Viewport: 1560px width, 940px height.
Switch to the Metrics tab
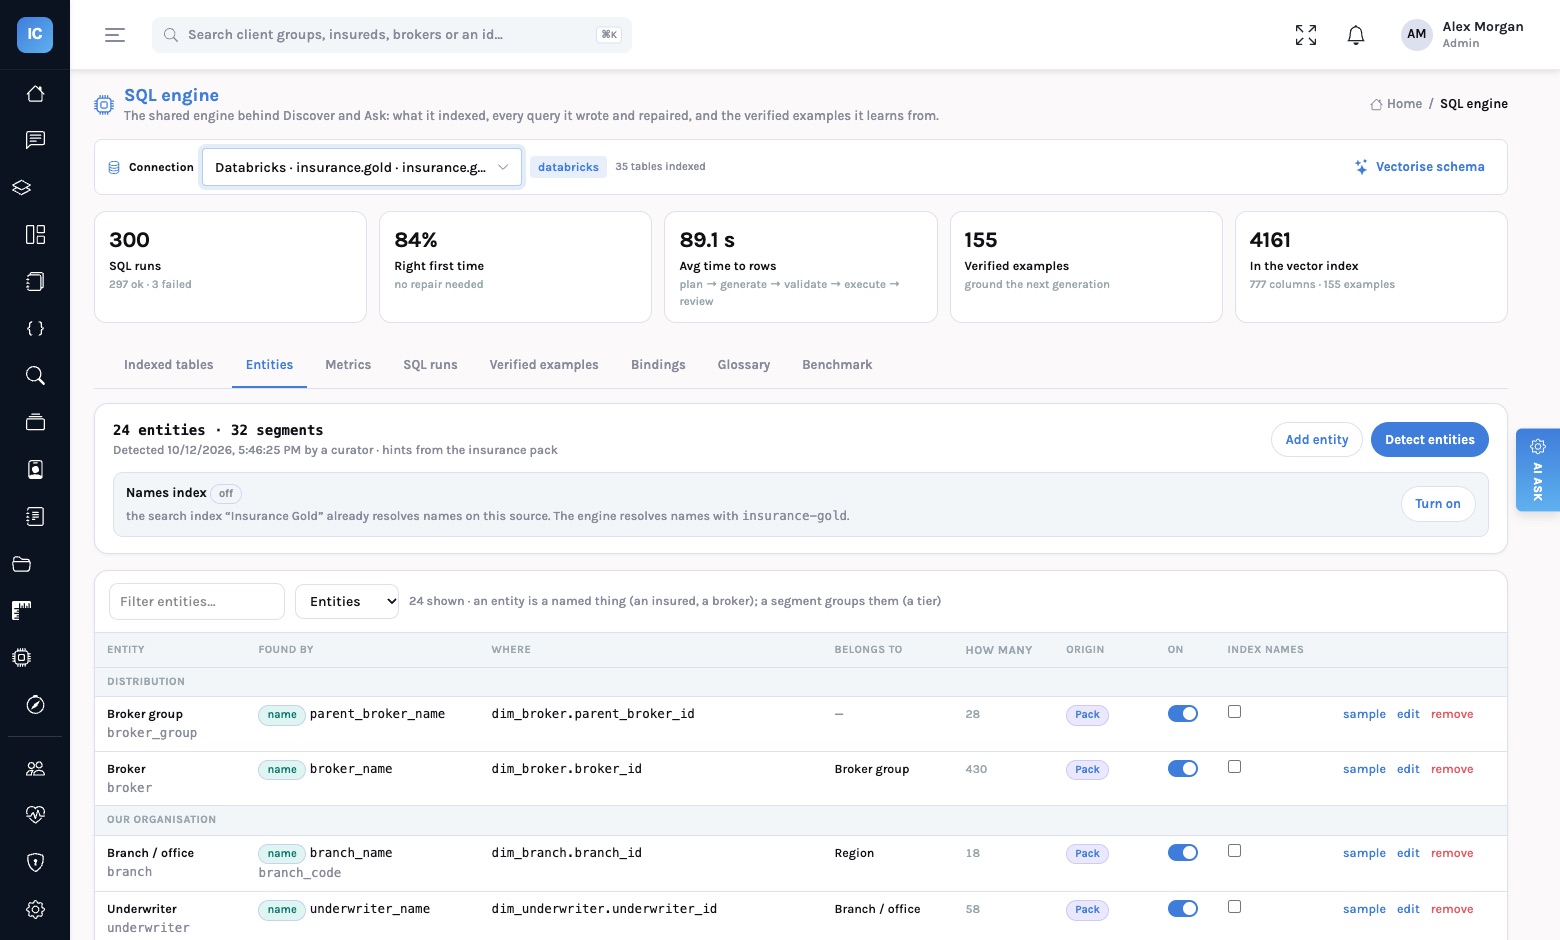(x=348, y=365)
